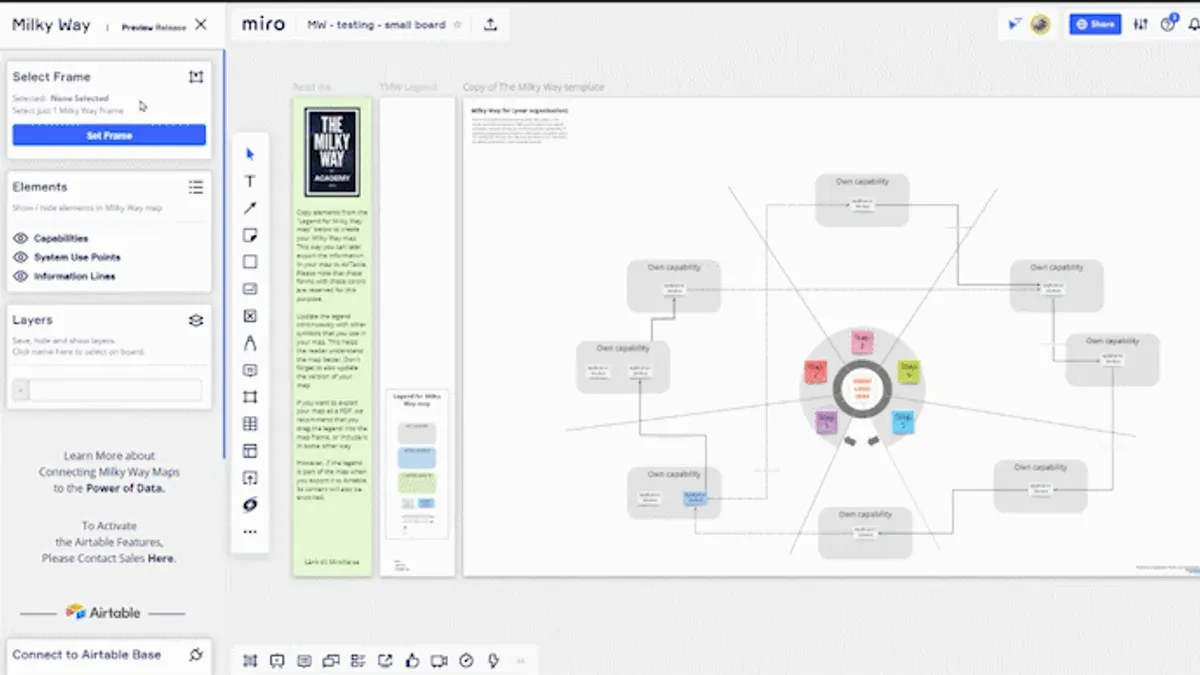Toggle visibility of Capabilities

tap(20, 238)
